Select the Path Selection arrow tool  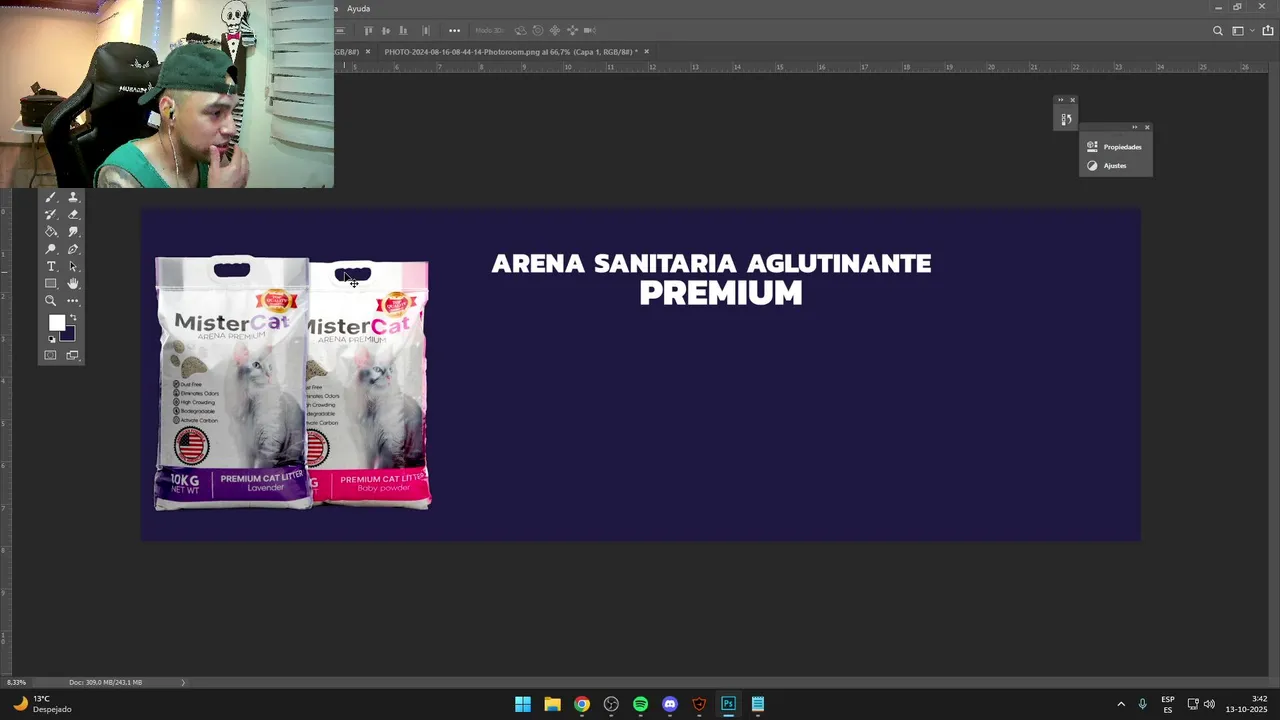pos(73,266)
